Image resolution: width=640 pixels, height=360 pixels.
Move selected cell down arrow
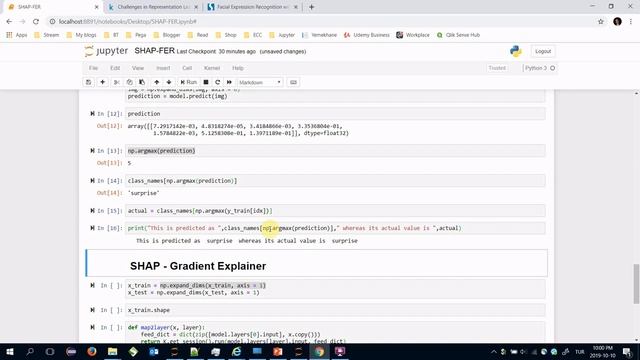point(169,82)
